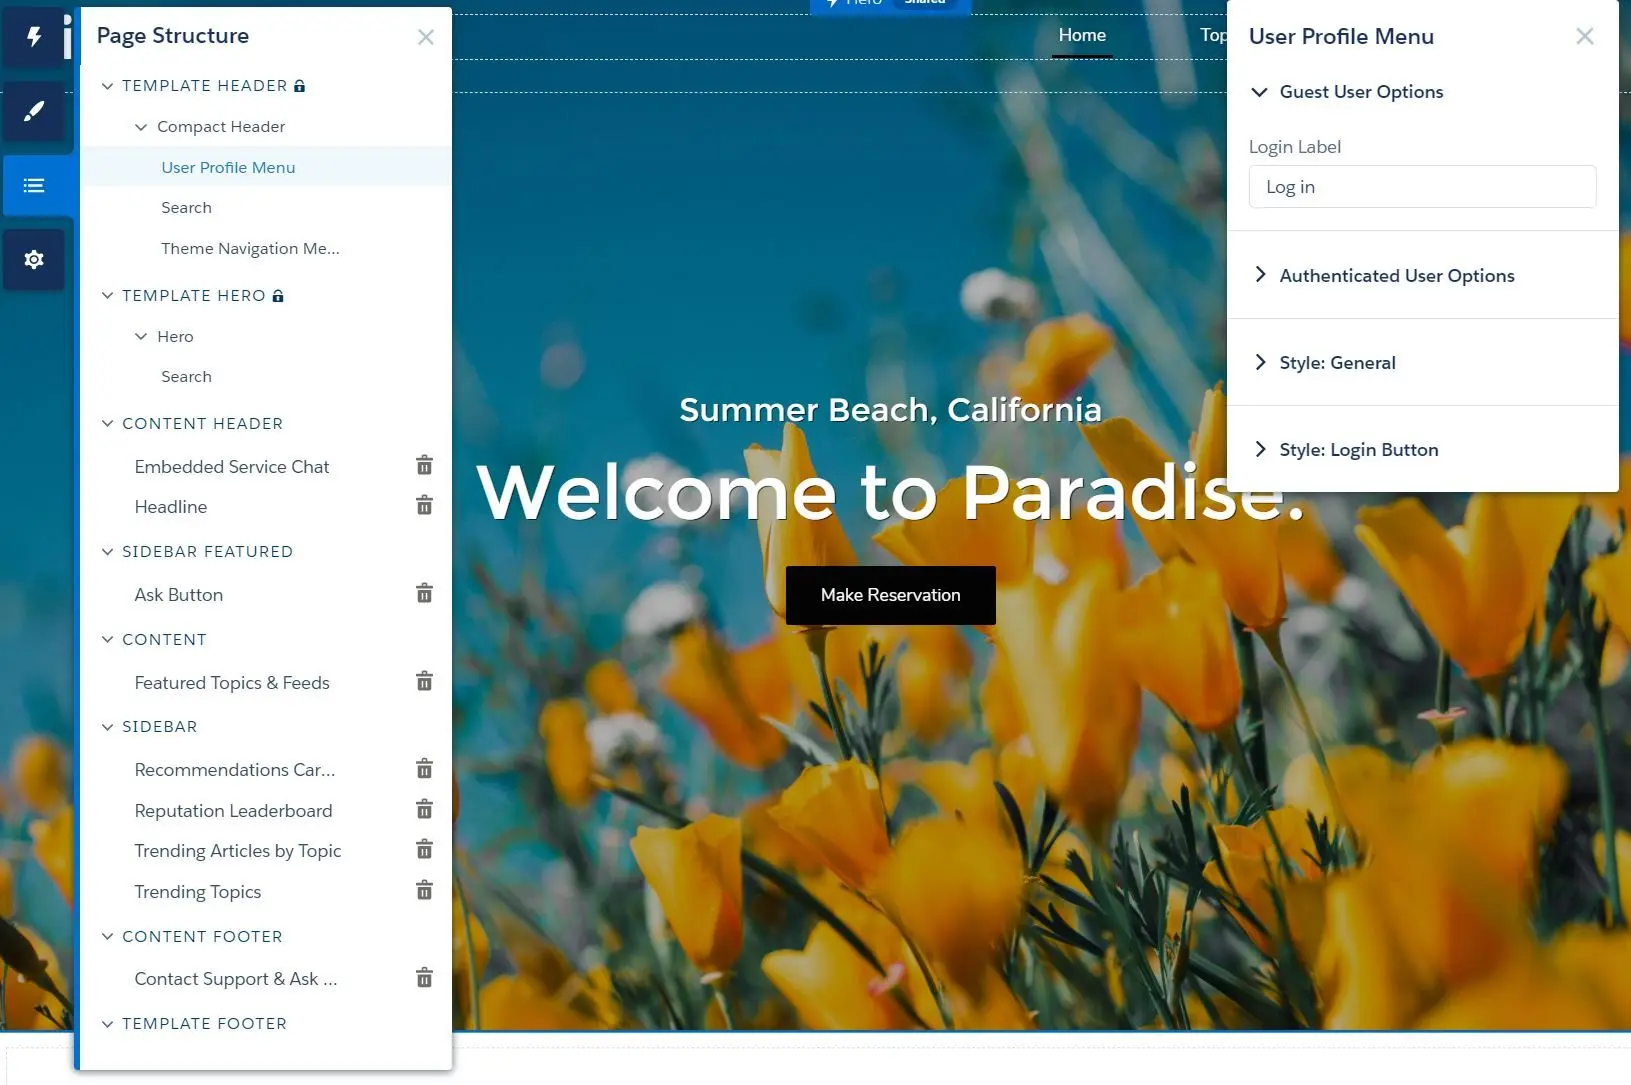Click the Login Label input field
This screenshot has width=1631, height=1085.
tap(1422, 187)
